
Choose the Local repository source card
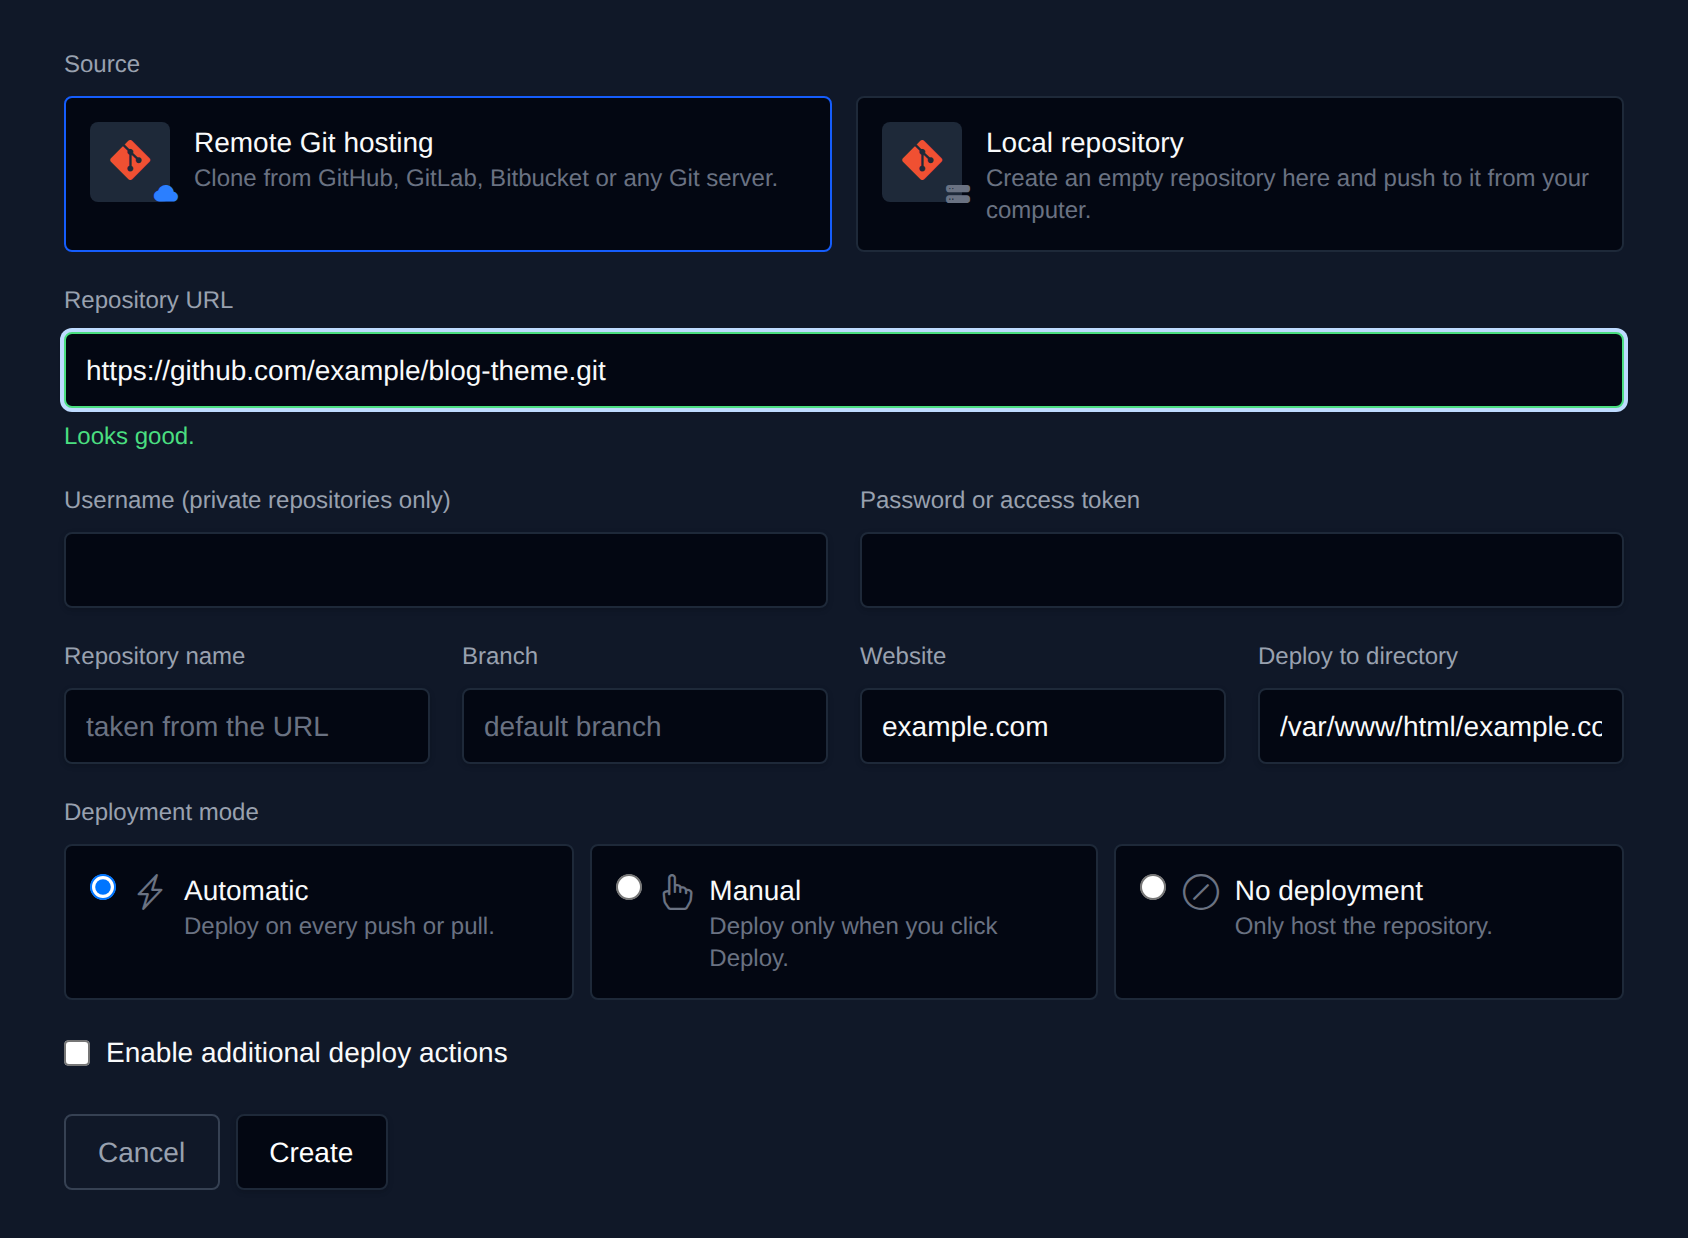pyautogui.click(x=1240, y=174)
